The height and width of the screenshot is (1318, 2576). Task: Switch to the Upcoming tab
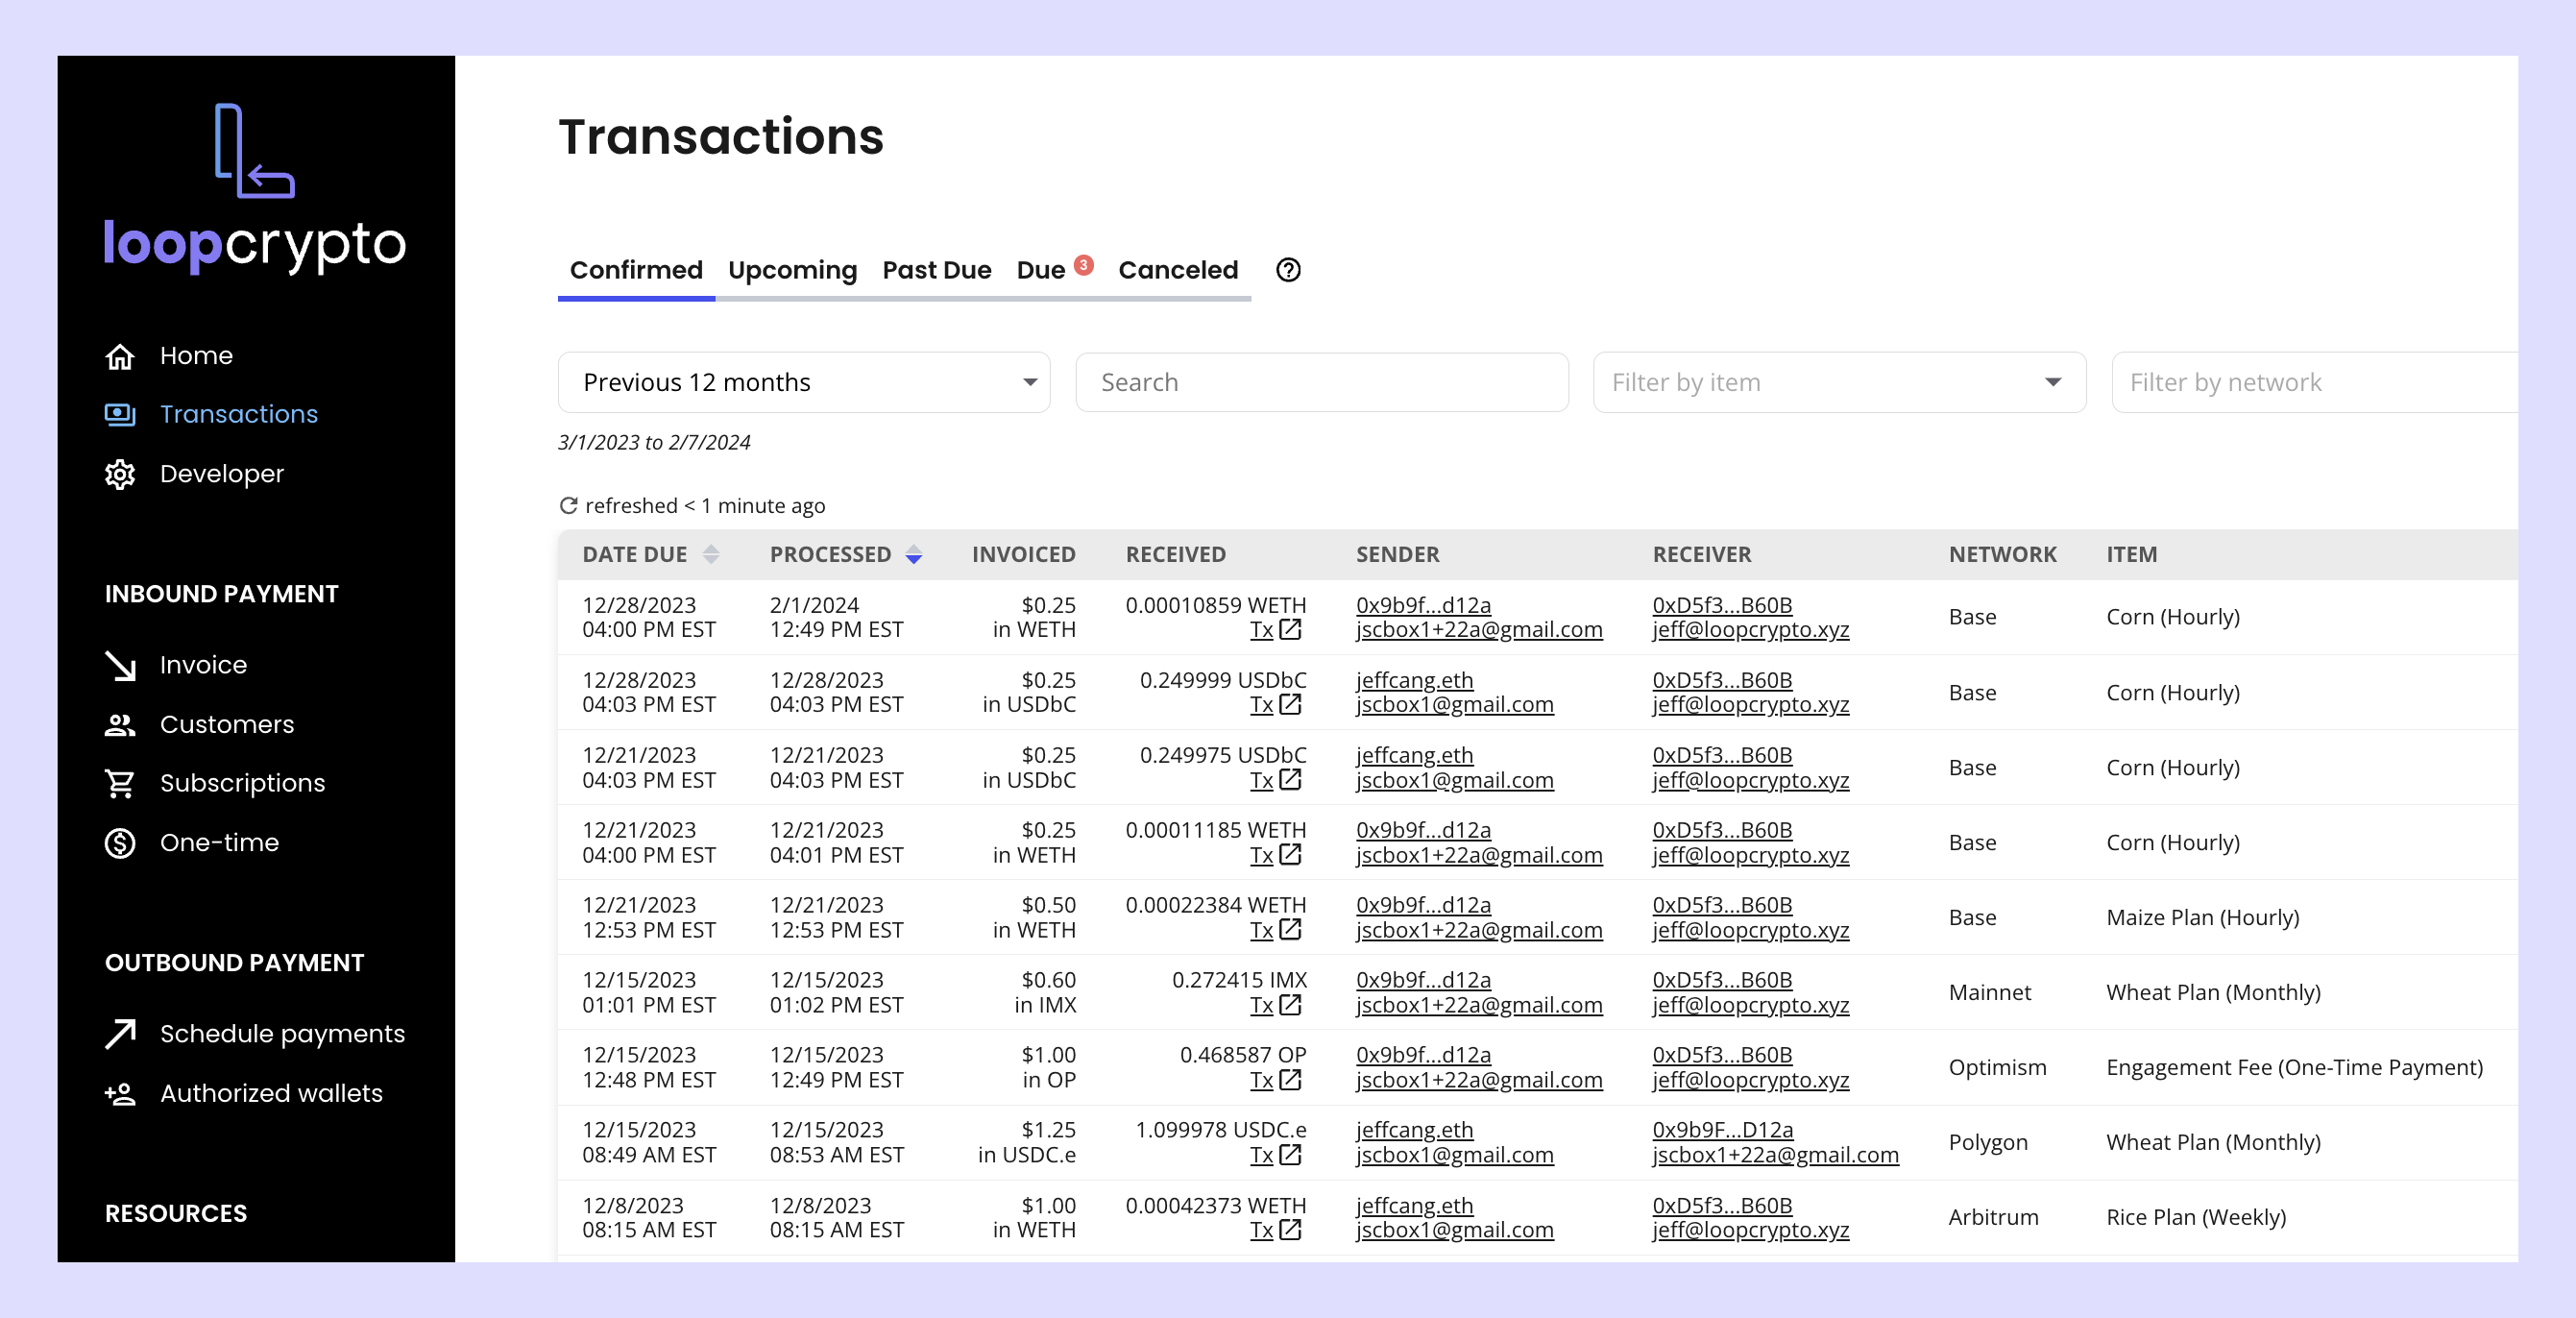(x=792, y=270)
